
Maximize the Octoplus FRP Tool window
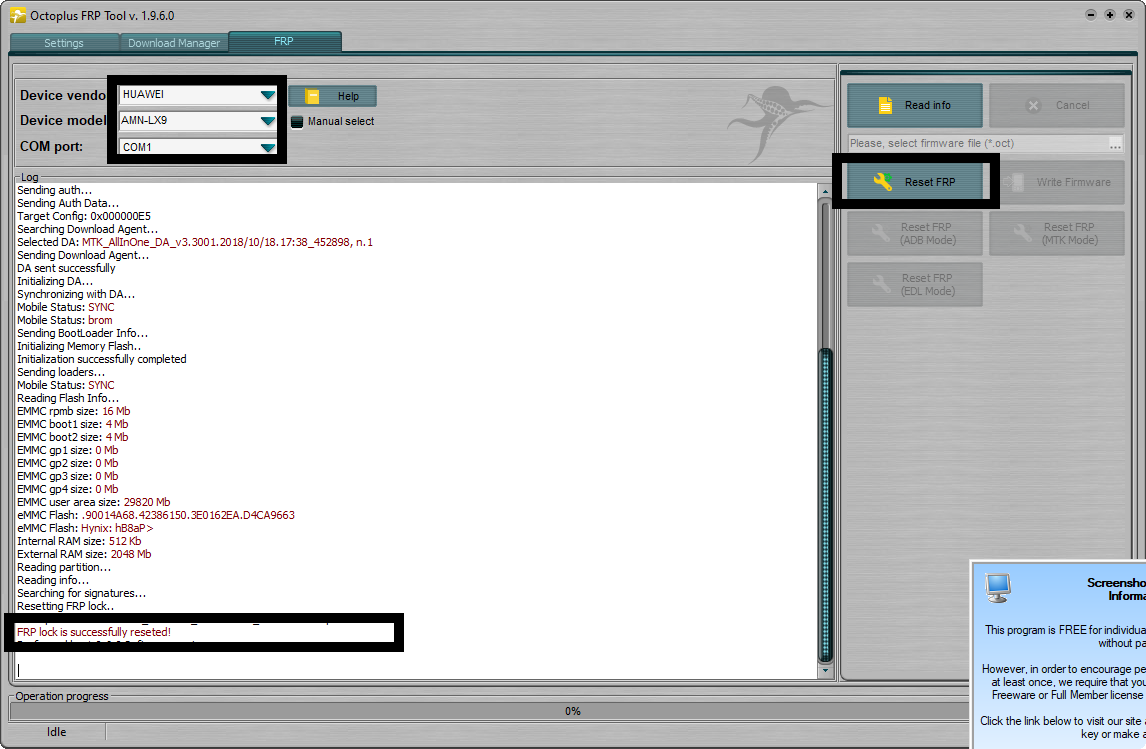point(1109,15)
